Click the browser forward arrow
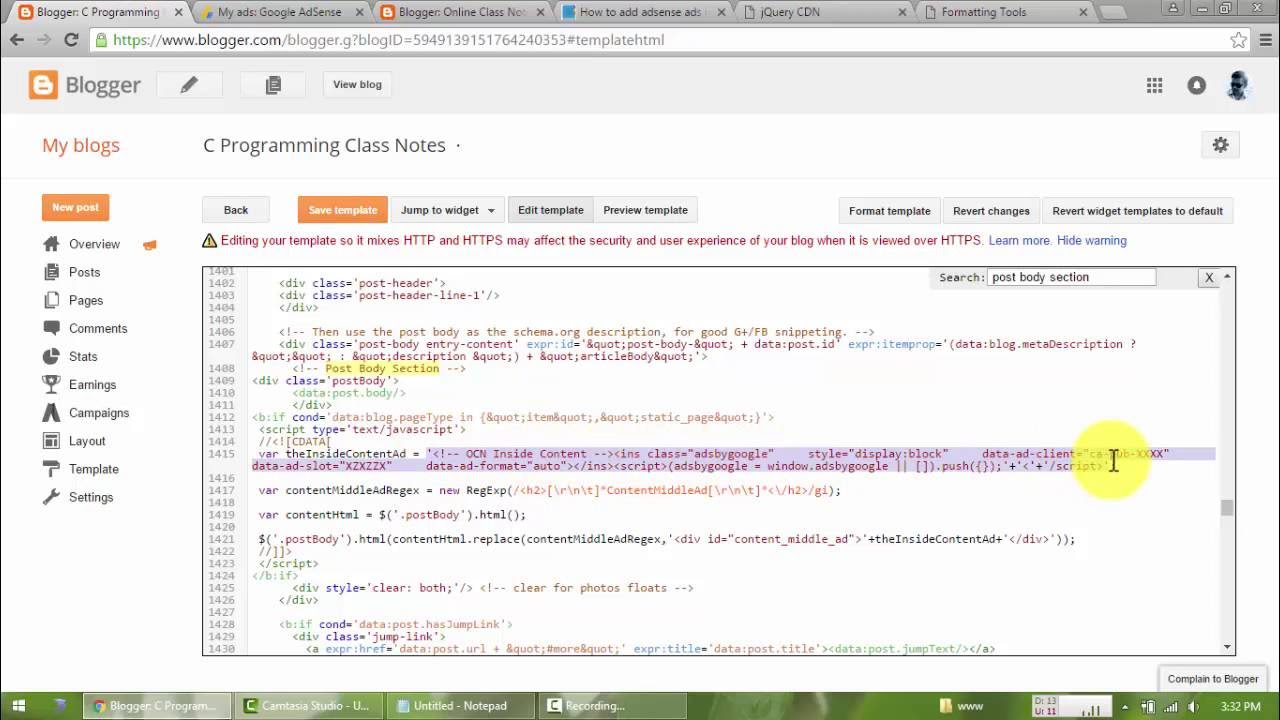The width and height of the screenshot is (1280, 720). click(x=44, y=40)
